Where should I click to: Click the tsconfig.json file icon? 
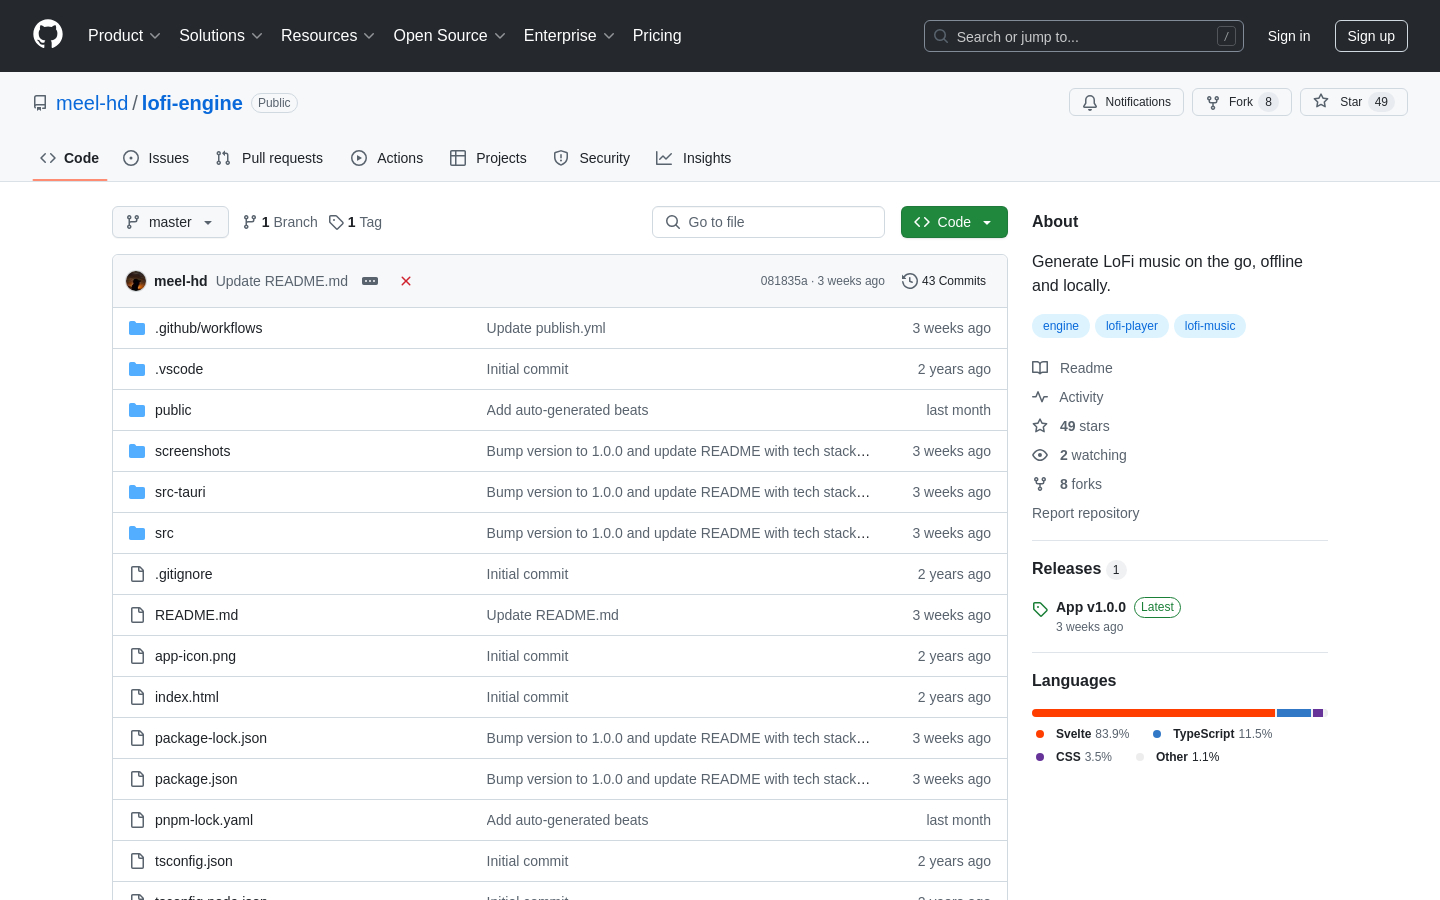point(137,861)
